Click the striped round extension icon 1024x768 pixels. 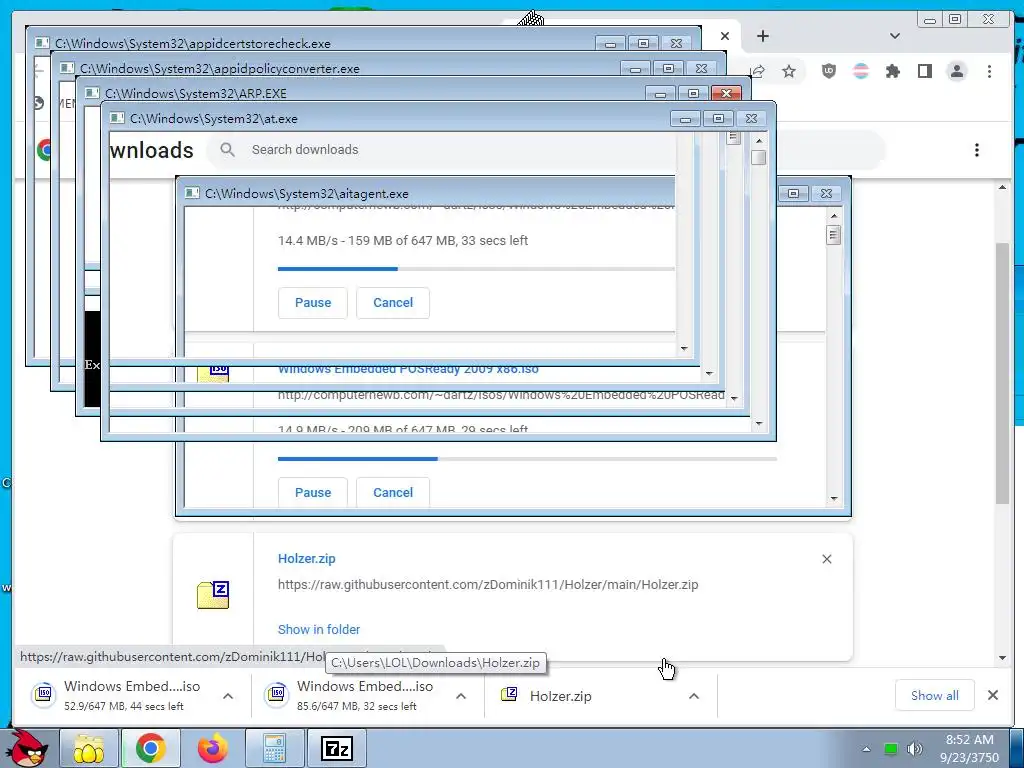(861, 71)
